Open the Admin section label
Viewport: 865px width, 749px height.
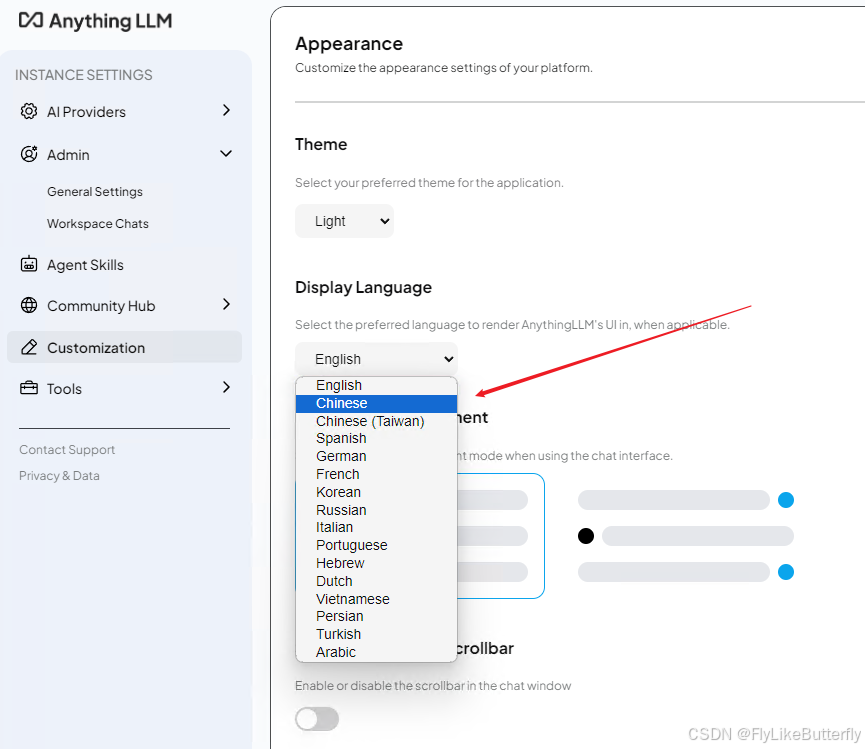tap(68, 155)
